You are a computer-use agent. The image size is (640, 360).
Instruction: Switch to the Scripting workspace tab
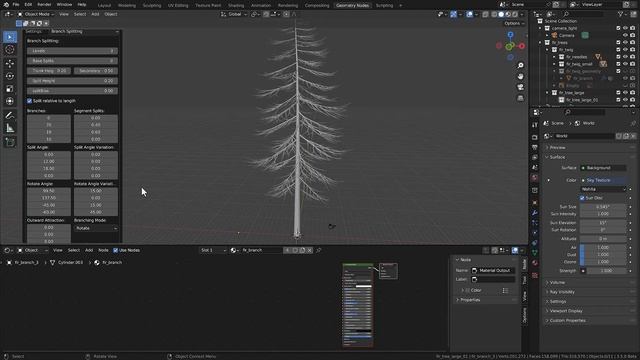click(384, 5)
